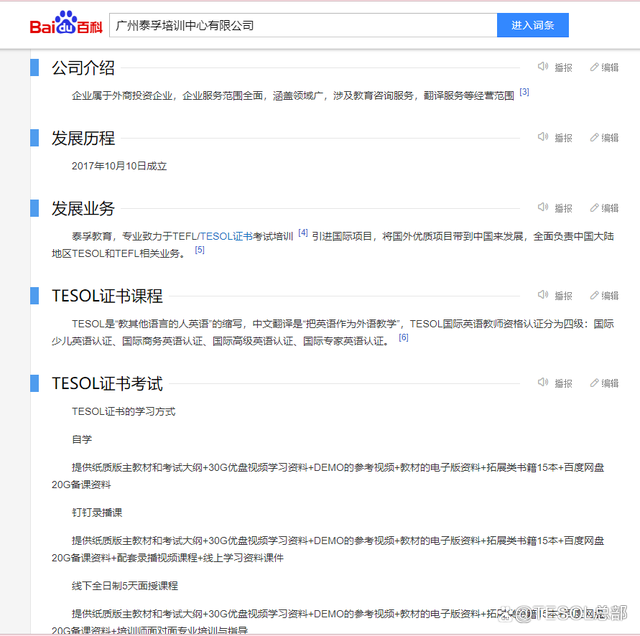This screenshot has width=640, height=636.
Task: Play audio broadcast for TESOL证书考试 section
Action: click(x=542, y=382)
